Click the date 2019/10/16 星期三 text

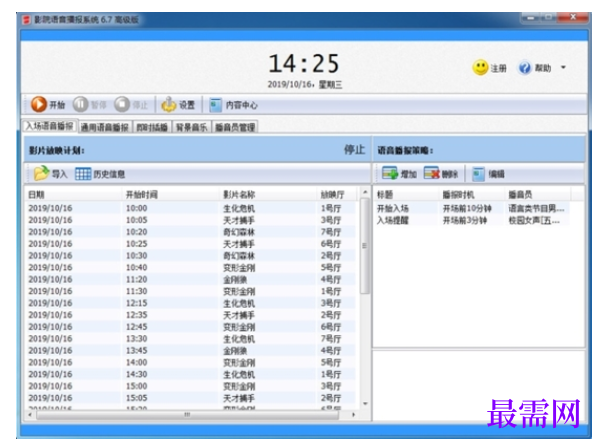pyautogui.click(x=304, y=84)
